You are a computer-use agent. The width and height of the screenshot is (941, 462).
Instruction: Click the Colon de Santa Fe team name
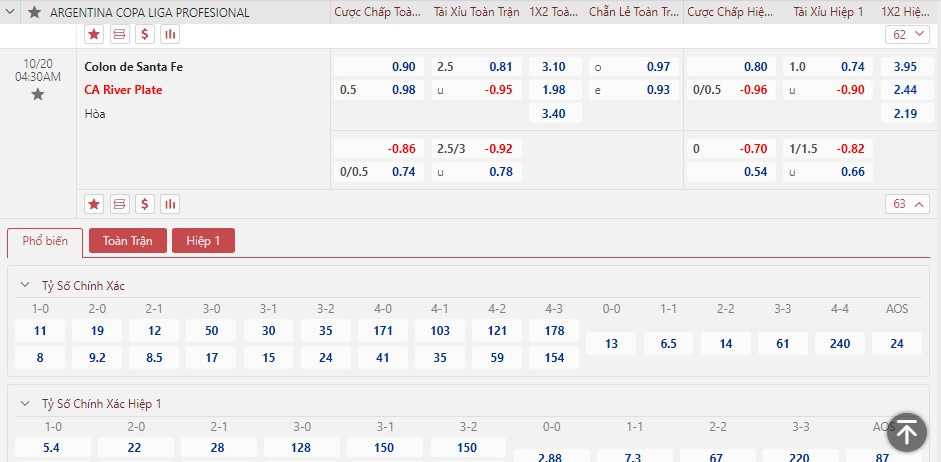134,67
